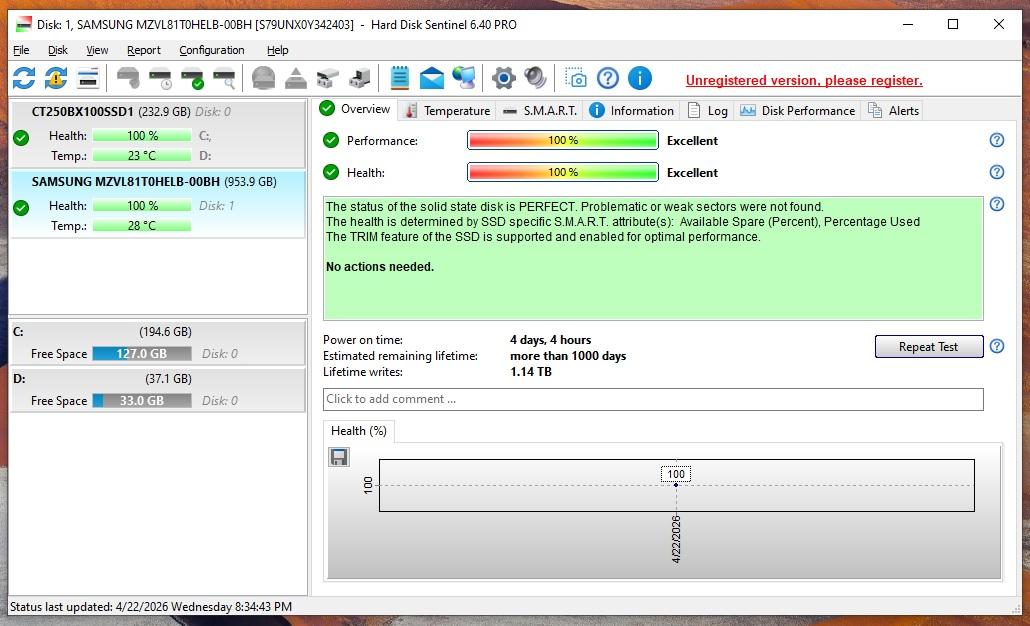Viewport: 1030px width, 626px height.
Task: Click the comment input field
Action: [x=652, y=399]
